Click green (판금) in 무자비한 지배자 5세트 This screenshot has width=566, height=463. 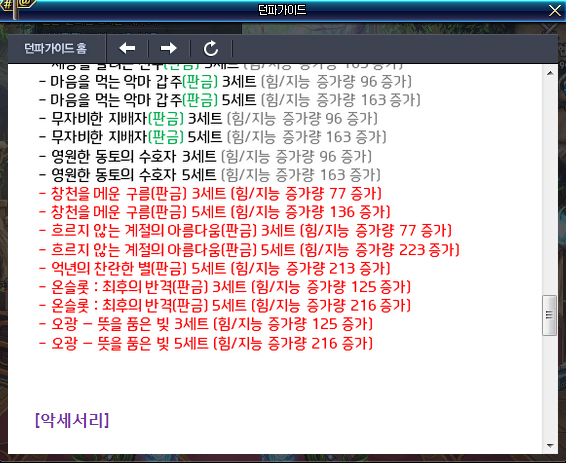pyautogui.click(x=166, y=137)
